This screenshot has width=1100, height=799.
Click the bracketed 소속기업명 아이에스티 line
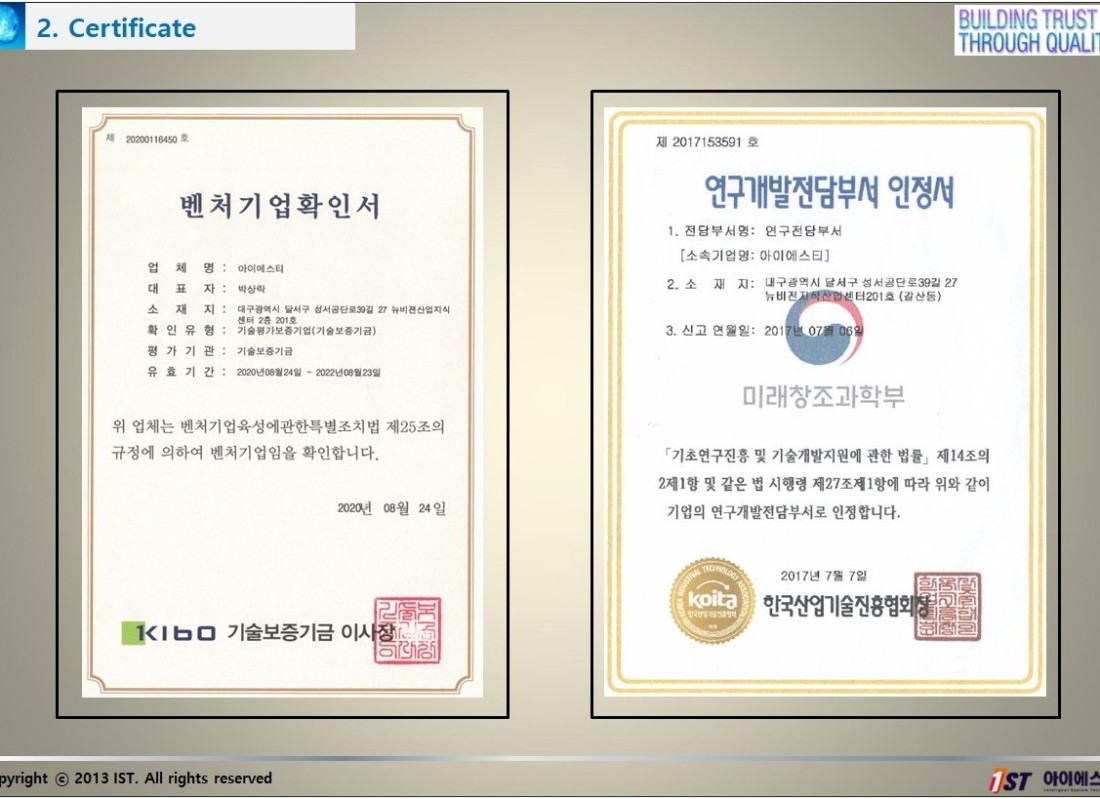pyautogui.click(x=754, y=255)
